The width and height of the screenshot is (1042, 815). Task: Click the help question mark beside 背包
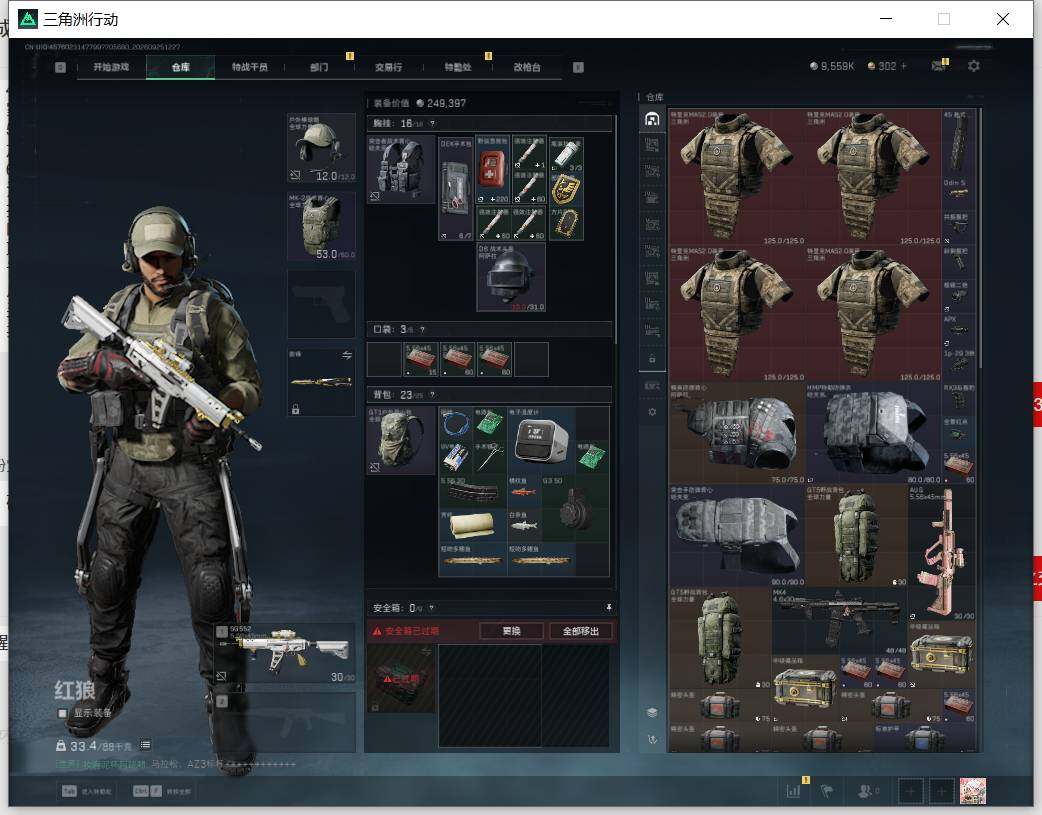432,395
